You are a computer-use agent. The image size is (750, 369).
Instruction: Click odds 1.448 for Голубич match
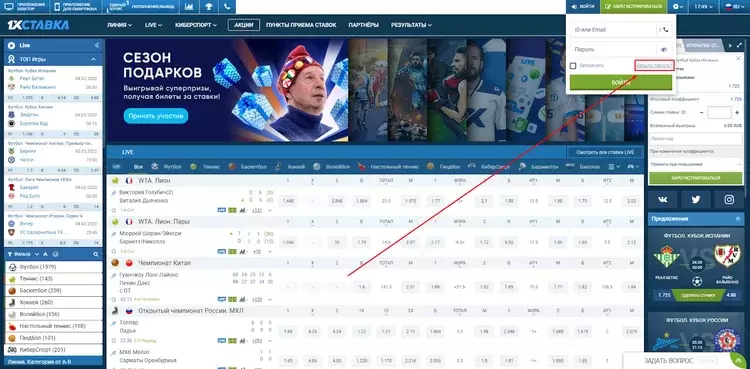tap(288, 201)
